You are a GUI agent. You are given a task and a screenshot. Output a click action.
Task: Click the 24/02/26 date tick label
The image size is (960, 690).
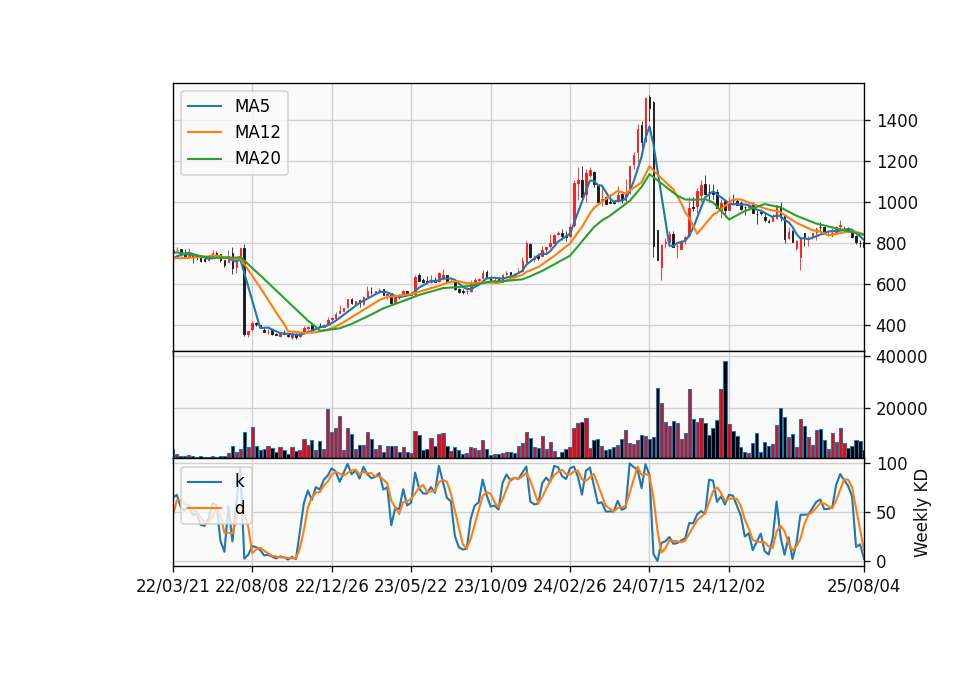[569, 586]
